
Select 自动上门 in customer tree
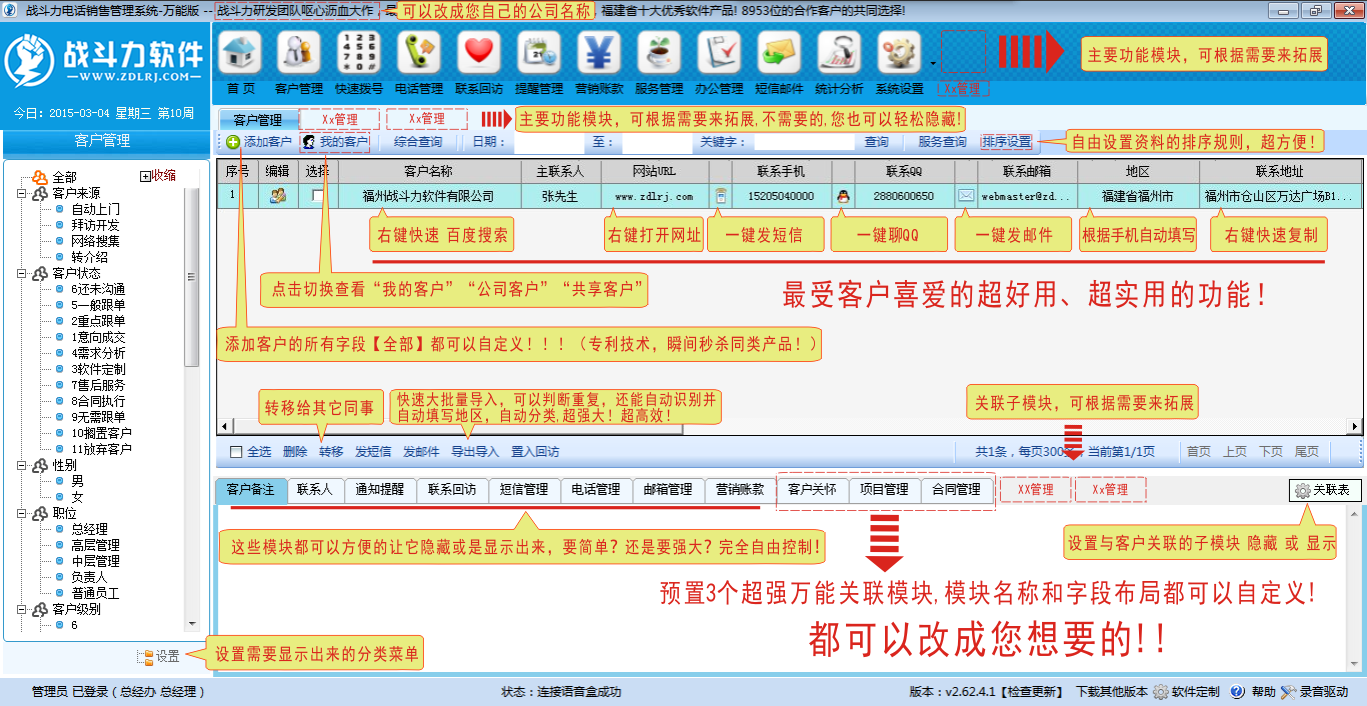(x=95, y=209)
